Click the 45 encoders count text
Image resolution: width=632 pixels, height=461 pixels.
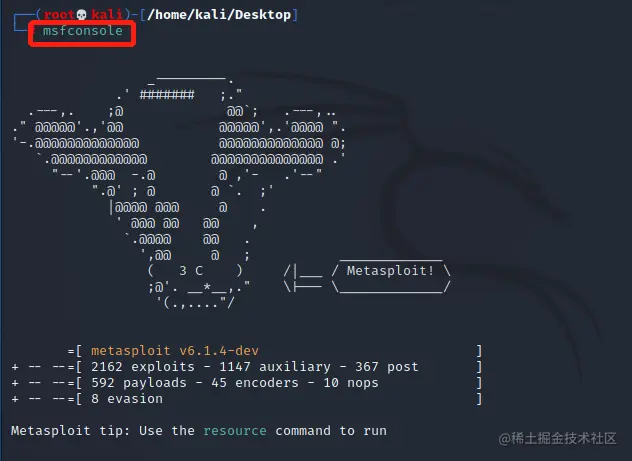point(255,383)
